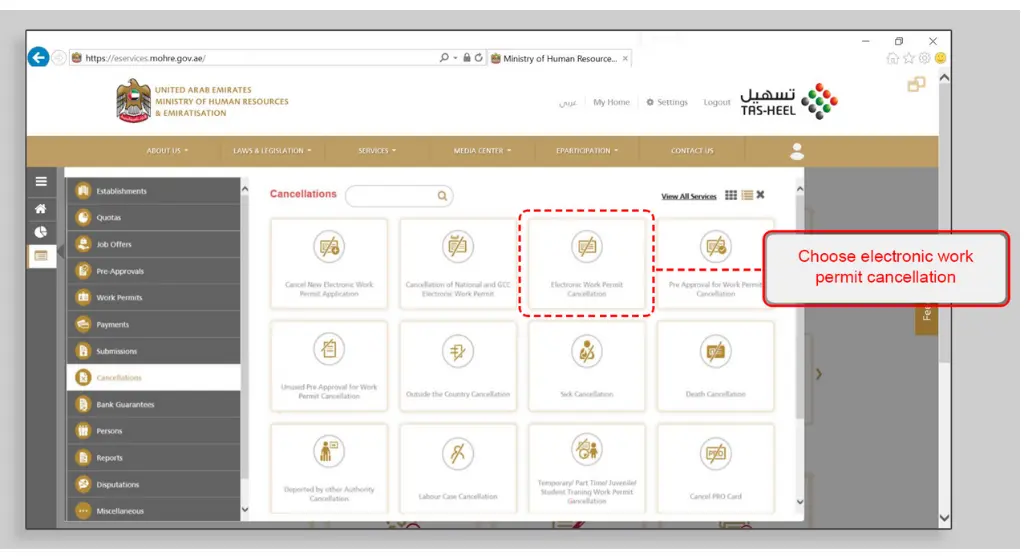The height and width of the screenshot is (558, 1024).
Task: Open Cancellation of National and GCC Electronic Work Permit
Action: [457, 263]
